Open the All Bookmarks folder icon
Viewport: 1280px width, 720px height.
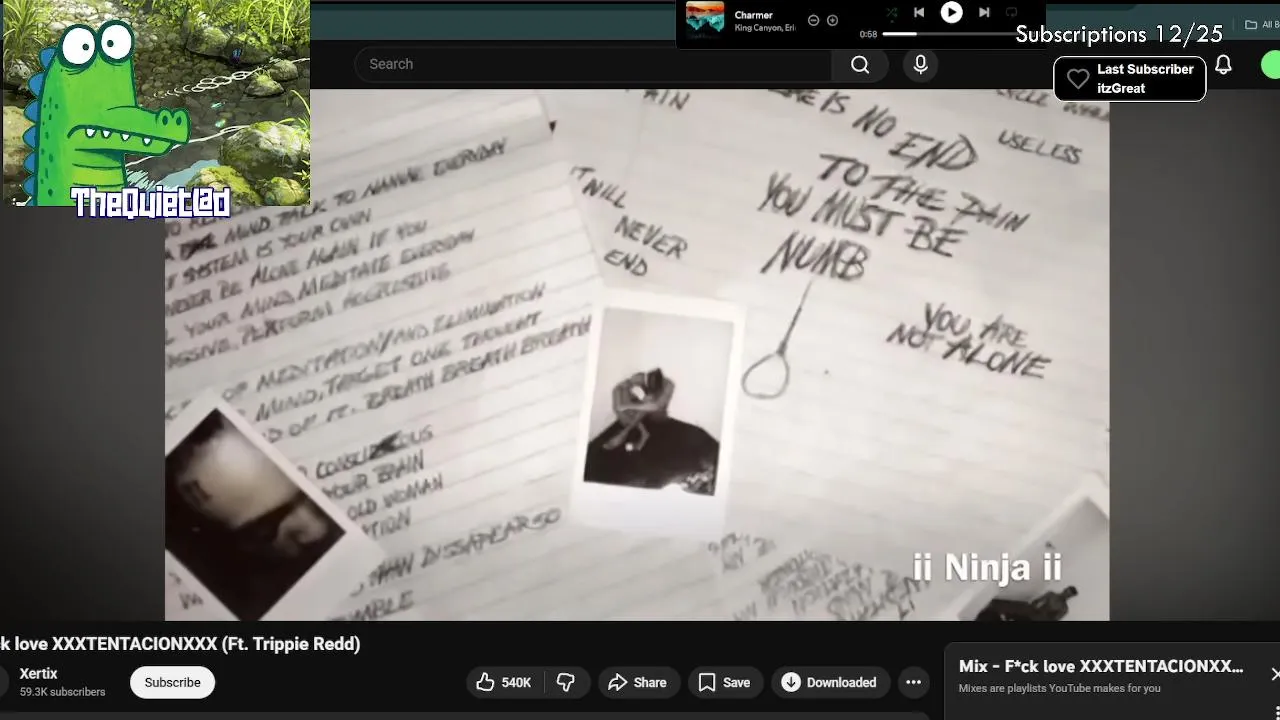[1251, 25]
